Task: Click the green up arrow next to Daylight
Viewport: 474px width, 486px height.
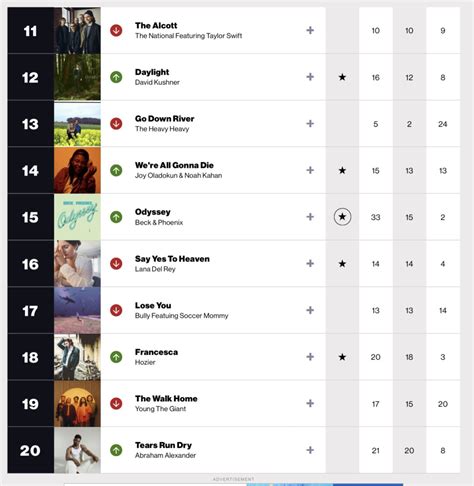Action: [x=116, y=77]
